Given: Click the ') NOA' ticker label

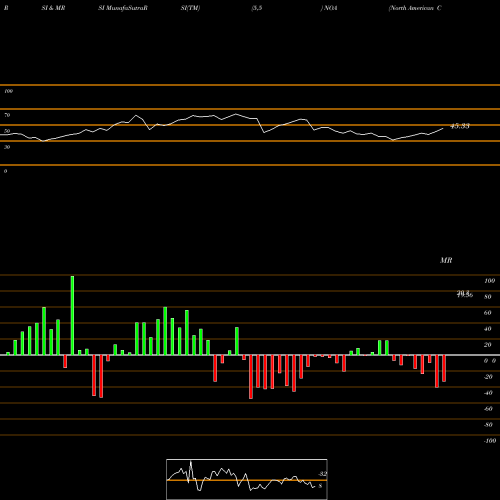Looking at the screenshot, I should click(329, 8).
